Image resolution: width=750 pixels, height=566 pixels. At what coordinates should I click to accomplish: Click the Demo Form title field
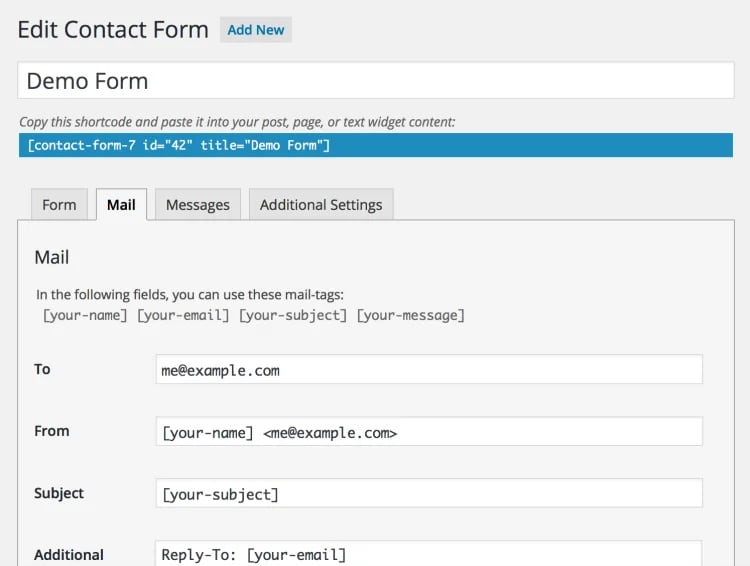tap(375, 81)
